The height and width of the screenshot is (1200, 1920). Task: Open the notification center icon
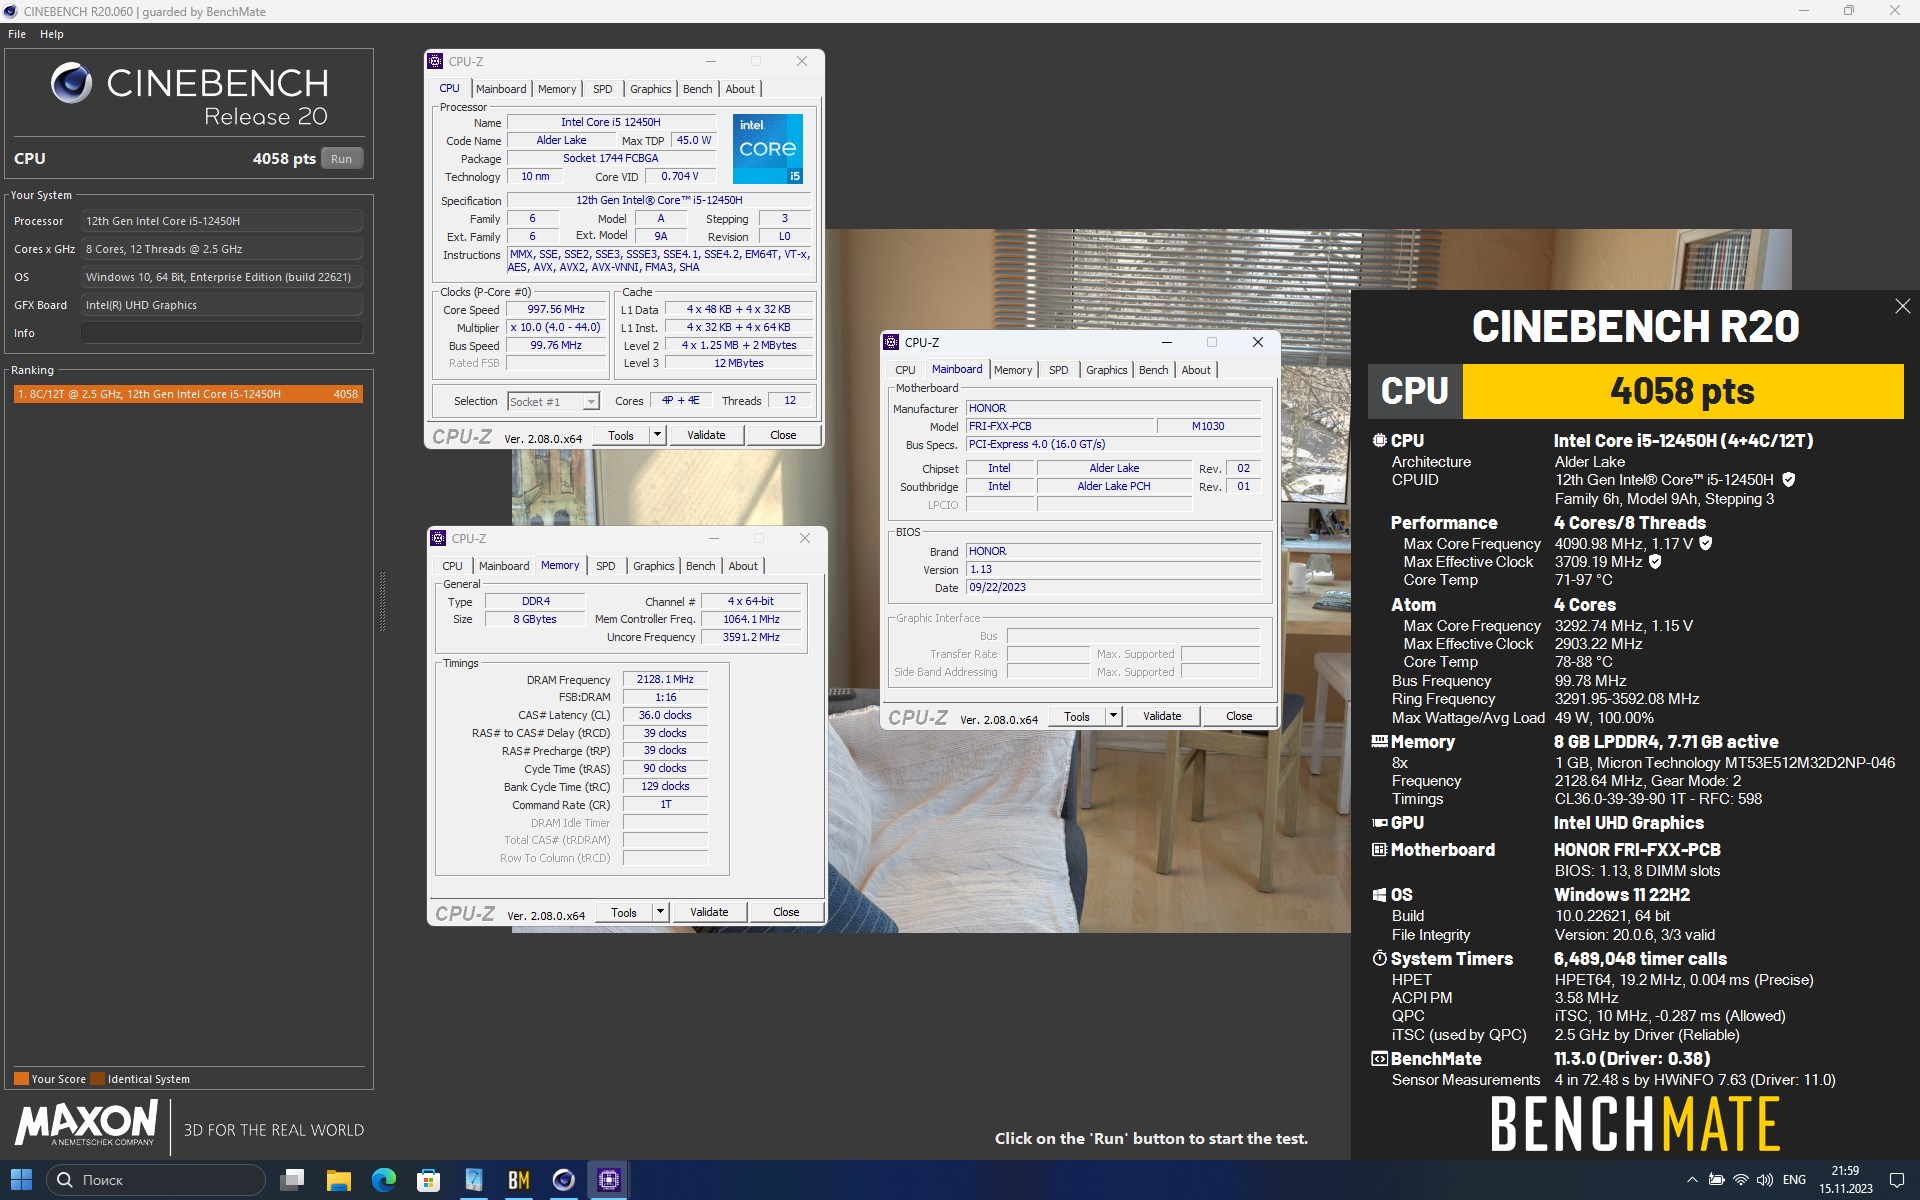click(1897, 1180)
